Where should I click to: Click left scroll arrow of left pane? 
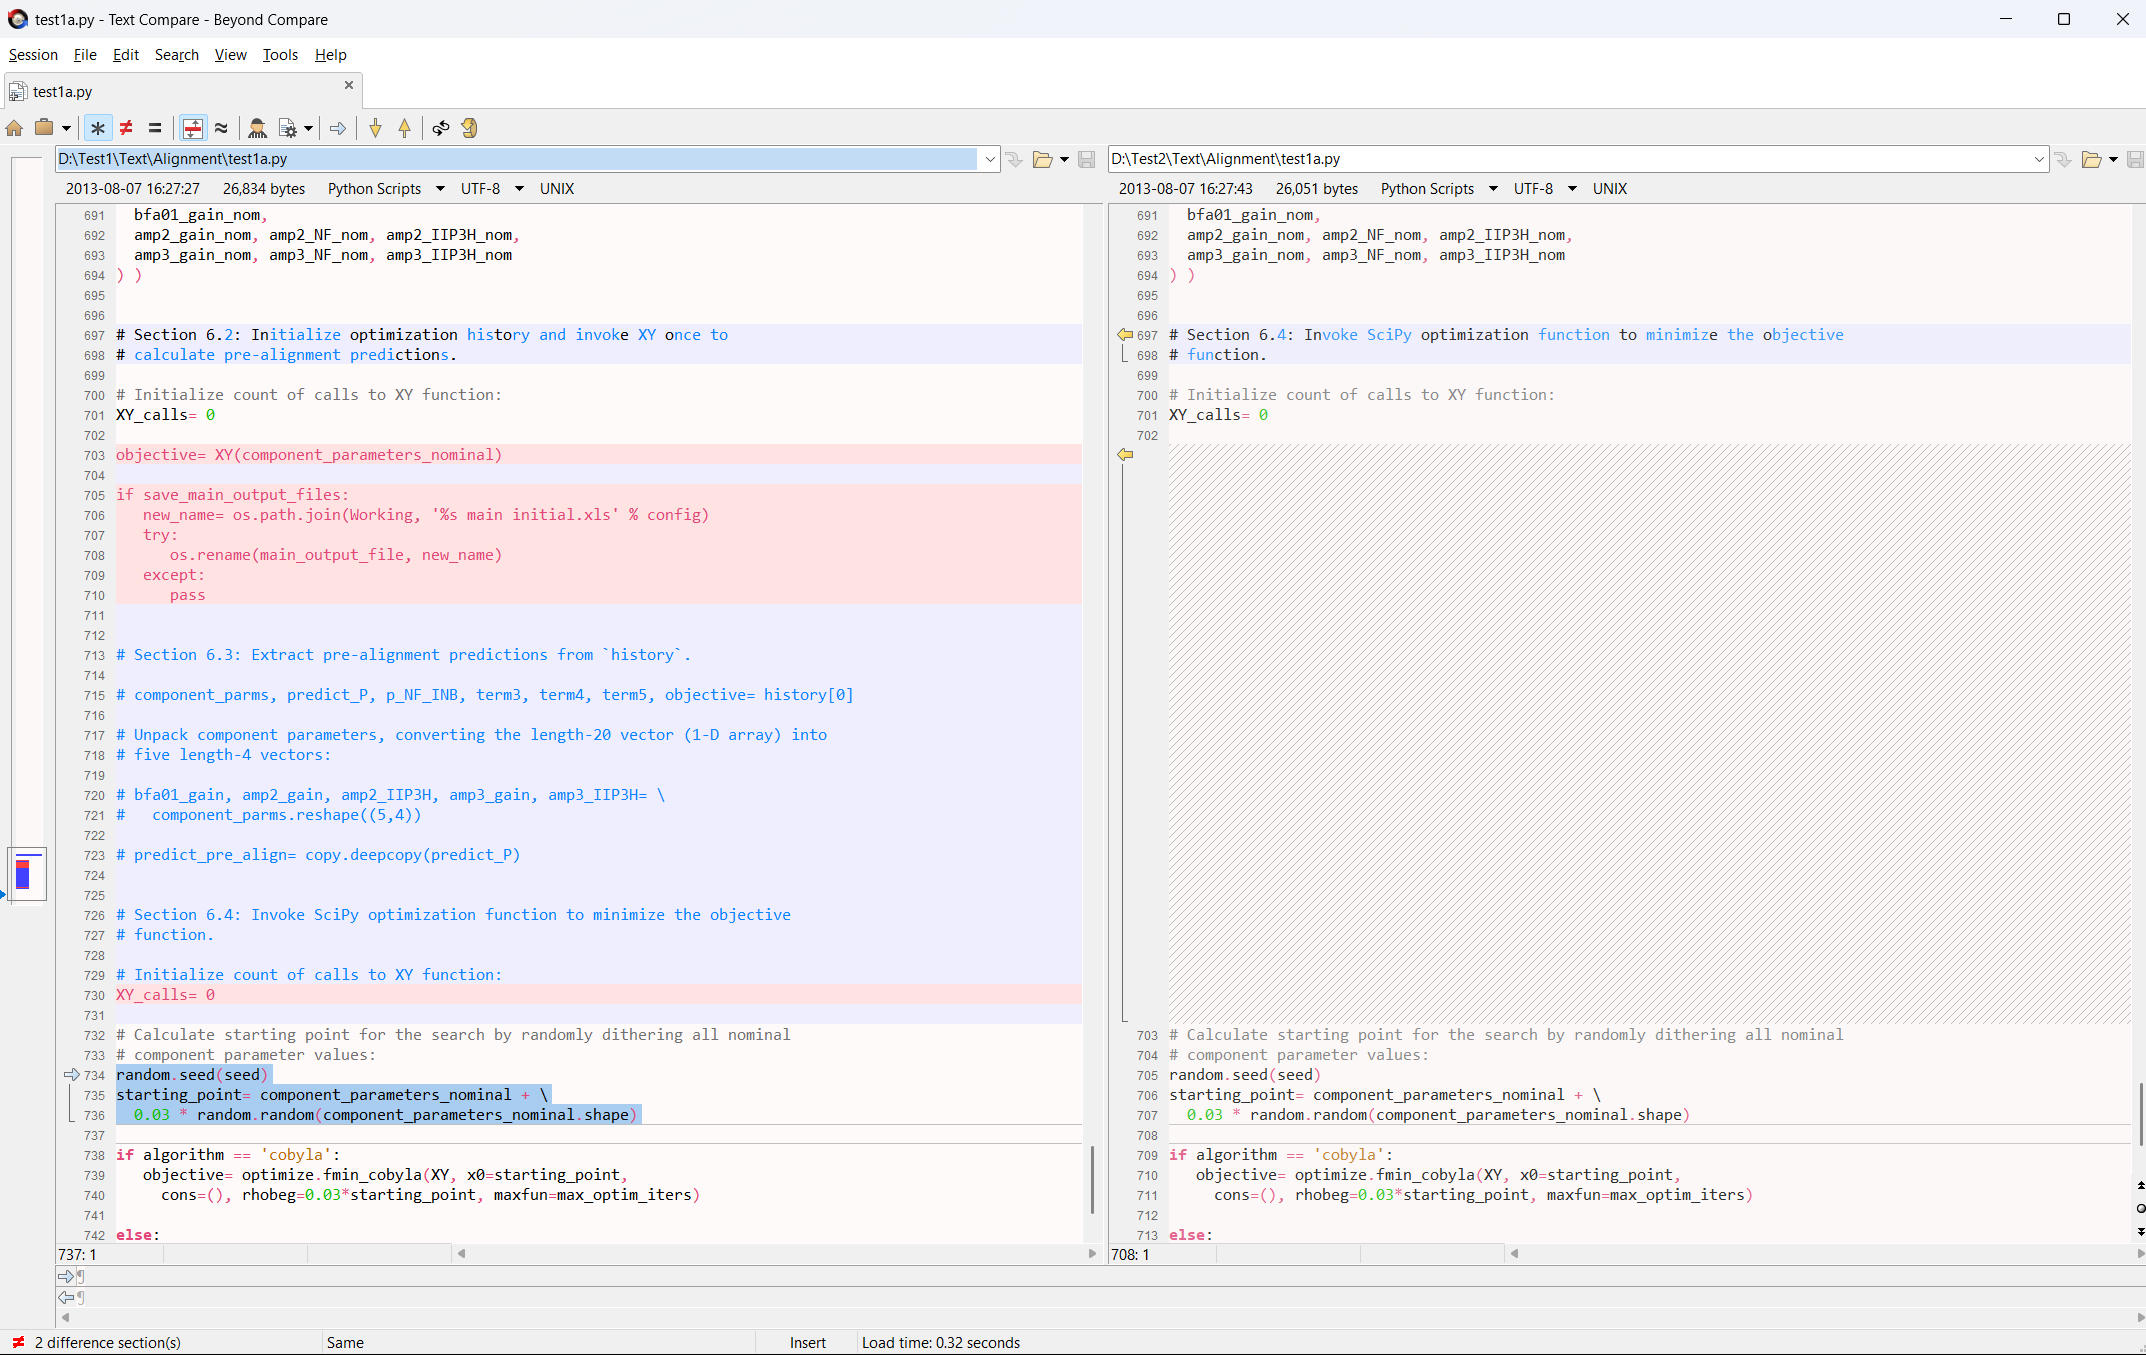[461, 1254]
